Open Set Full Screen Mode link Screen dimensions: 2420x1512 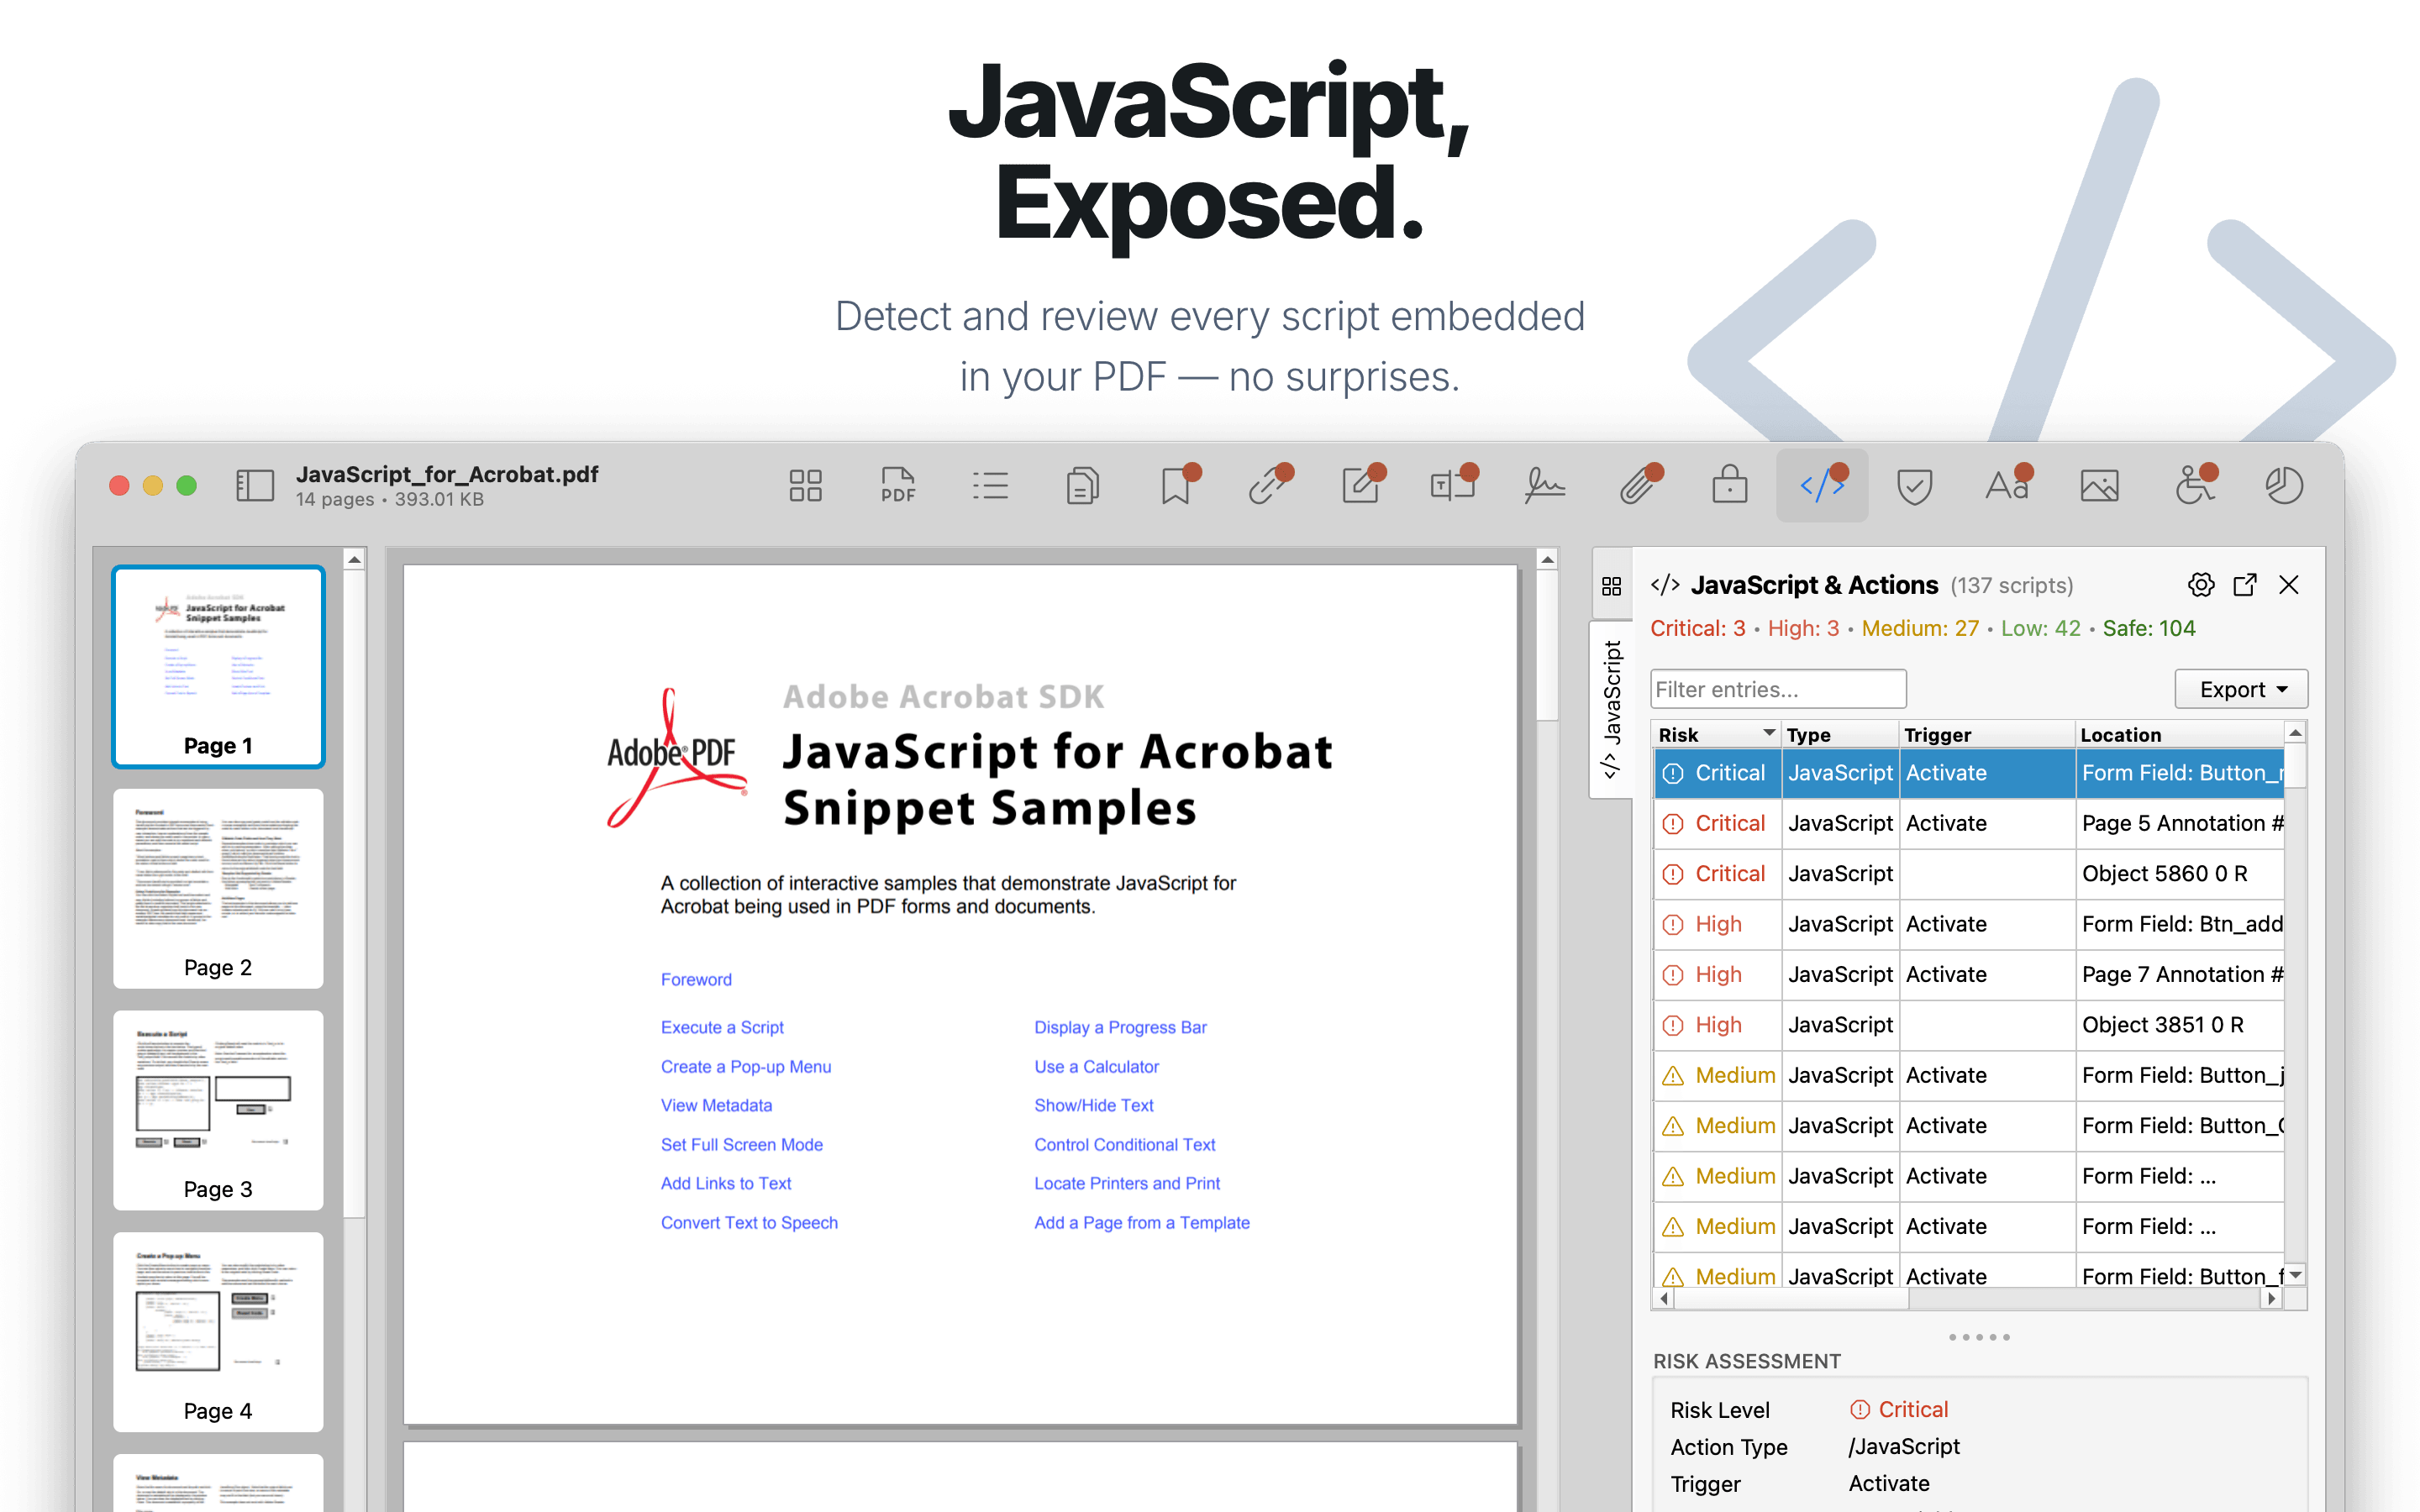point(742,1144)
